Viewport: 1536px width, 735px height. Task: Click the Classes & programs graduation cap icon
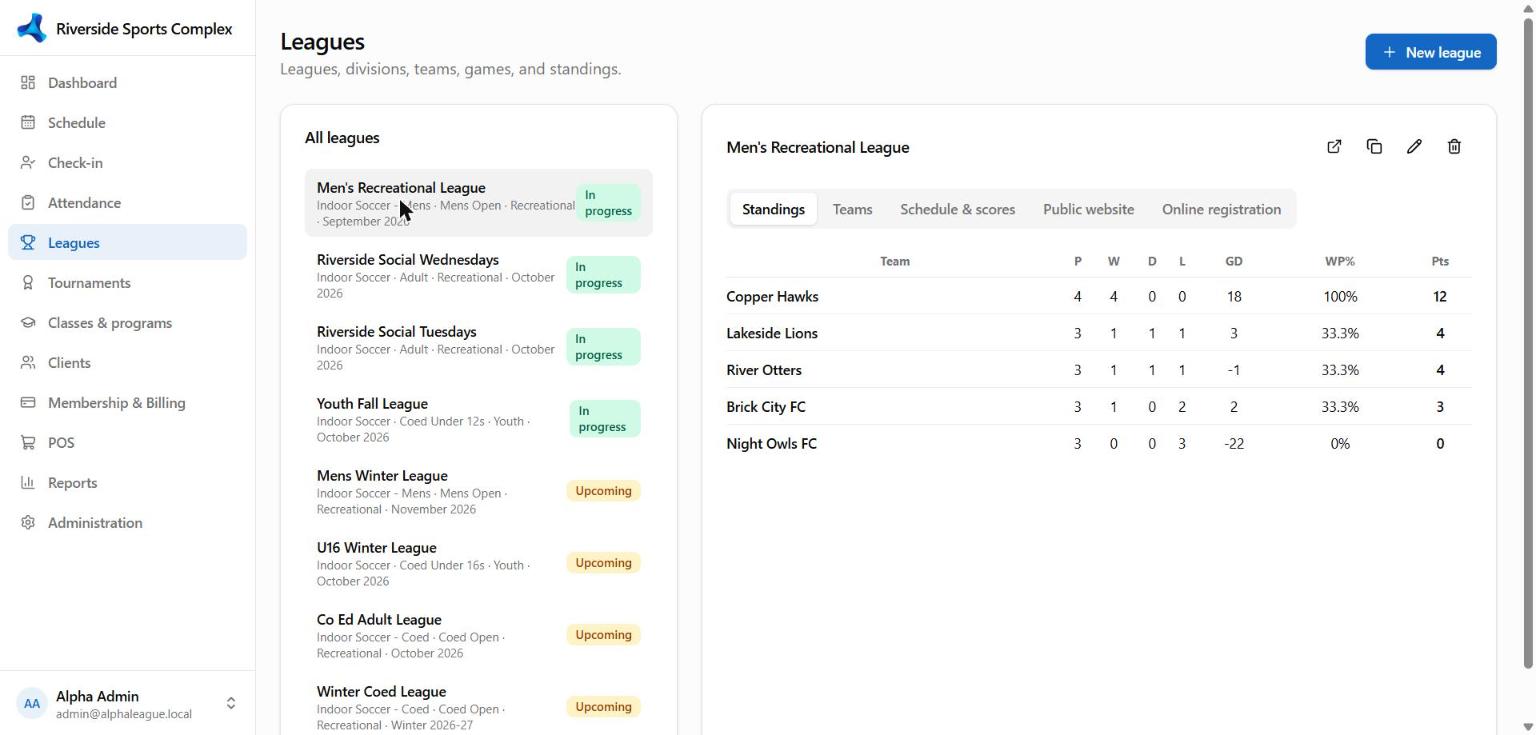[x=28, y=323]
